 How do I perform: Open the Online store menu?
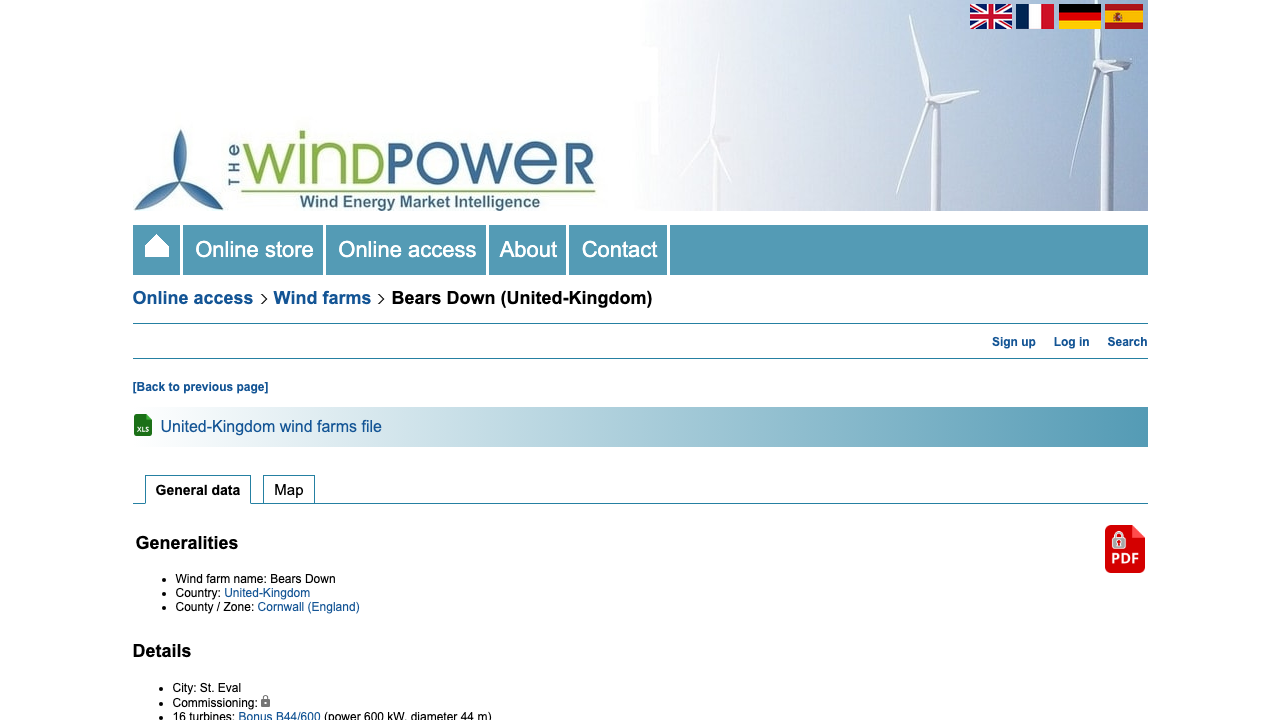click(x=252, y=249)
